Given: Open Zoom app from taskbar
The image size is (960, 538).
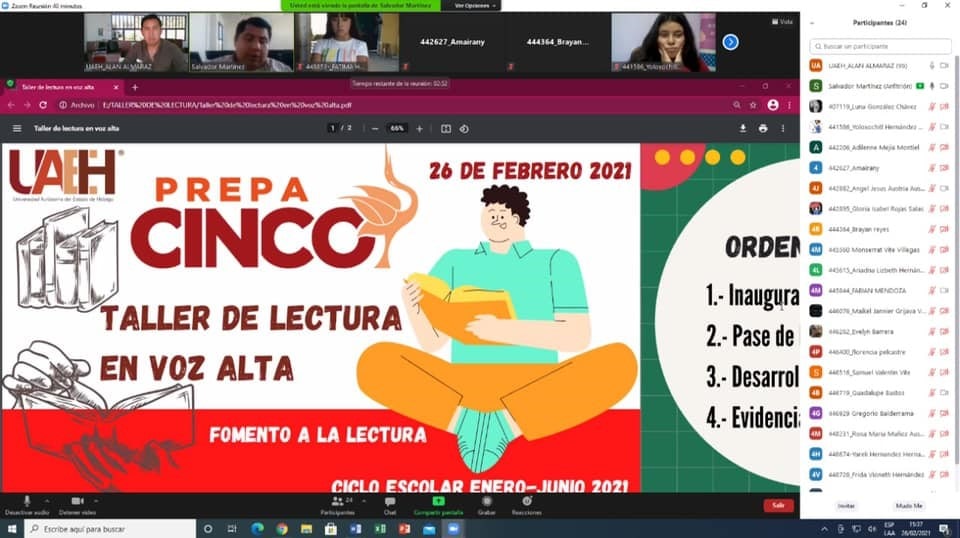Looking at the screenshot, I should point(453,529).
